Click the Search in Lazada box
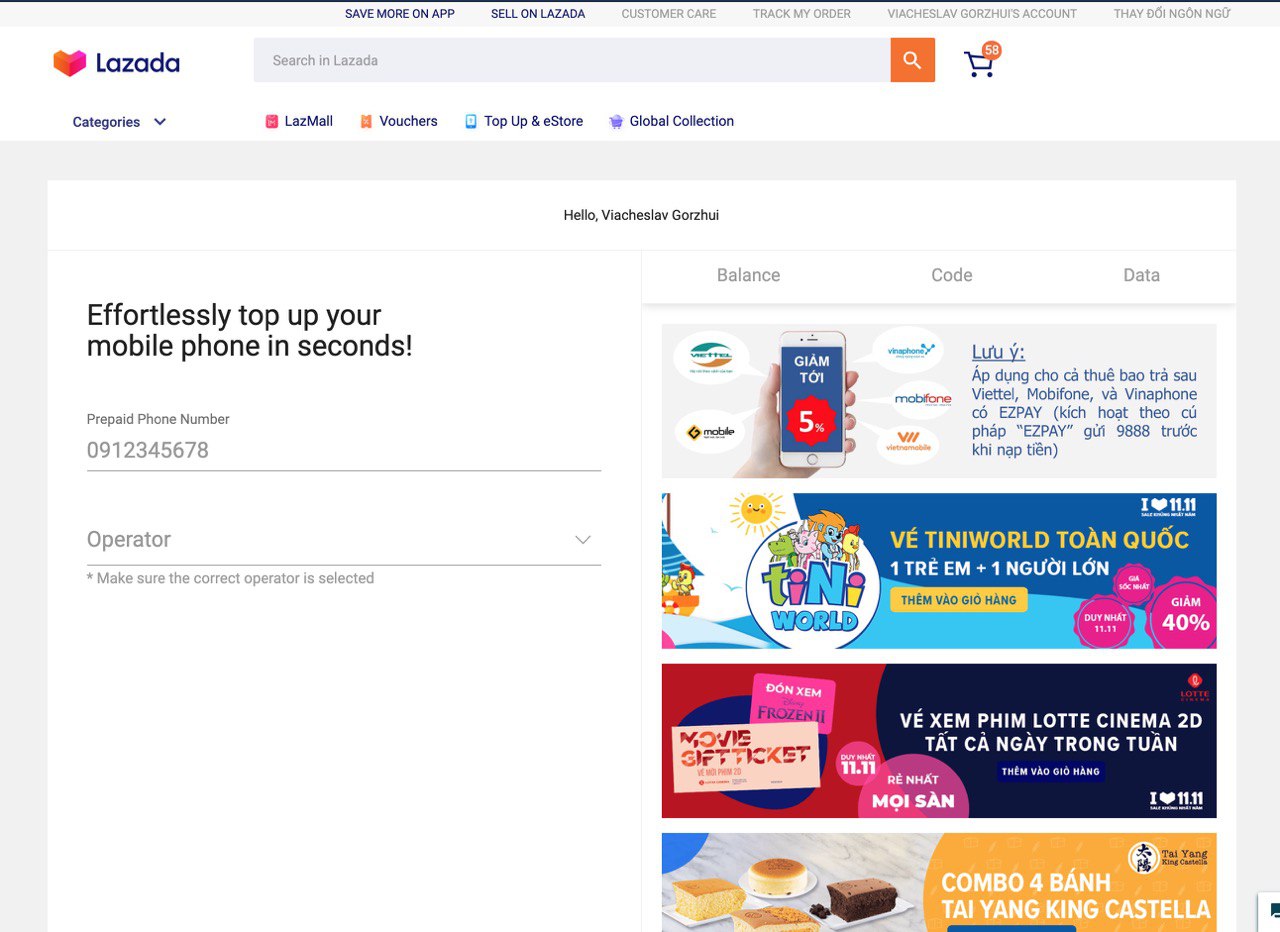 [572, 60]
